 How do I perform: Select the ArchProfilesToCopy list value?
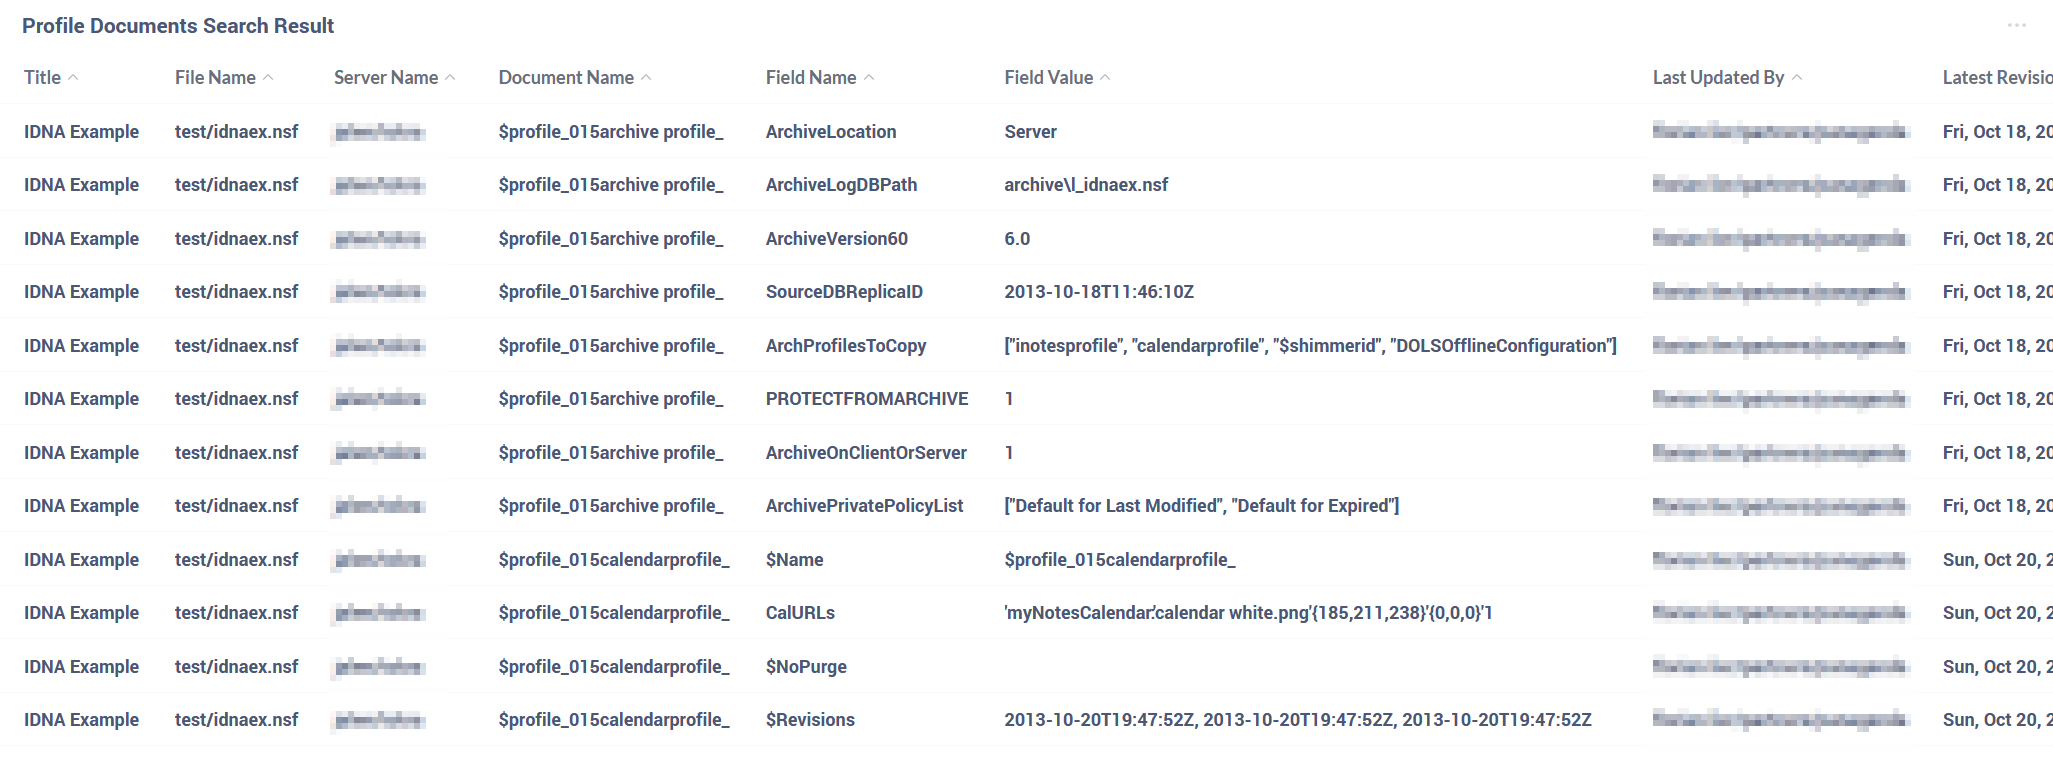pyautogui.click(x=1310, y=346)
